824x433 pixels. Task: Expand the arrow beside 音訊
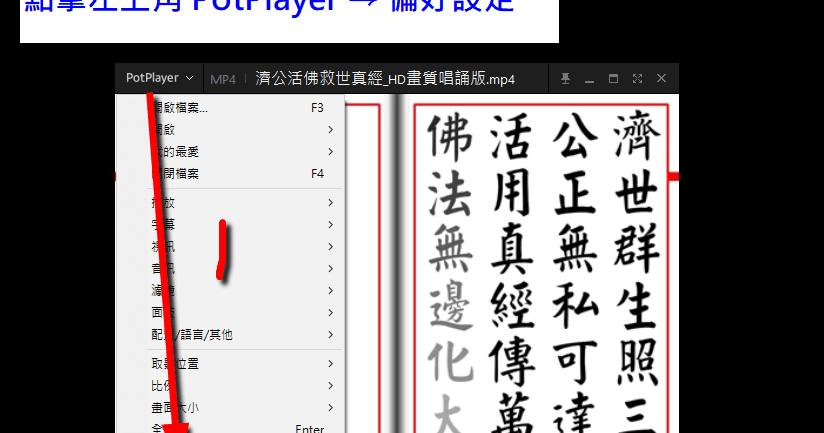331,269
